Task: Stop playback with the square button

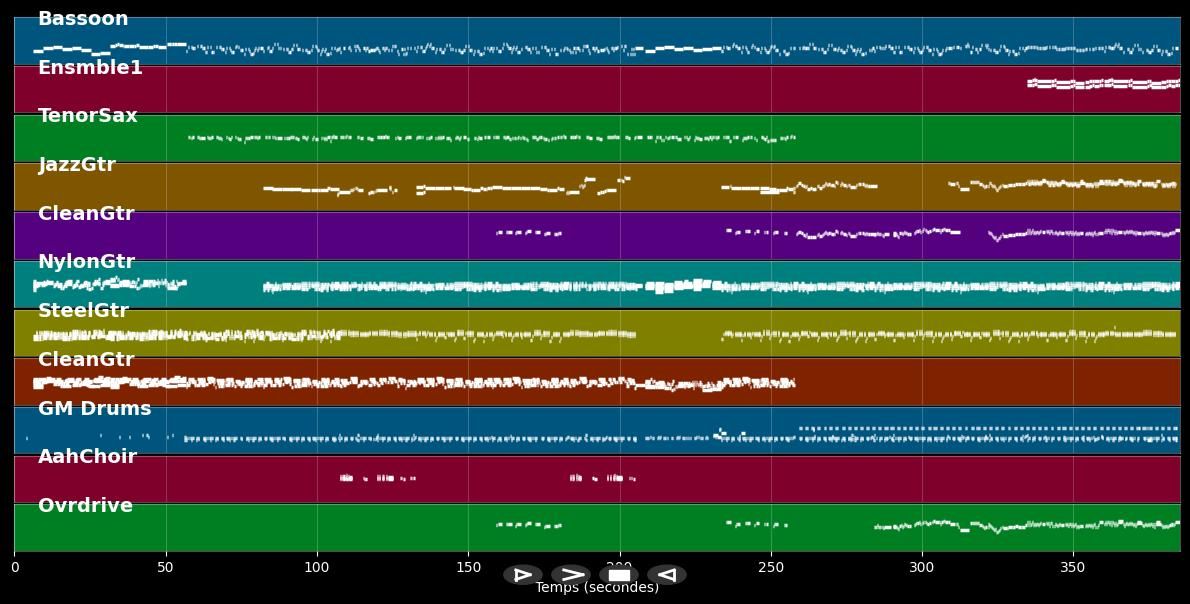Action: tap(619, 575)
